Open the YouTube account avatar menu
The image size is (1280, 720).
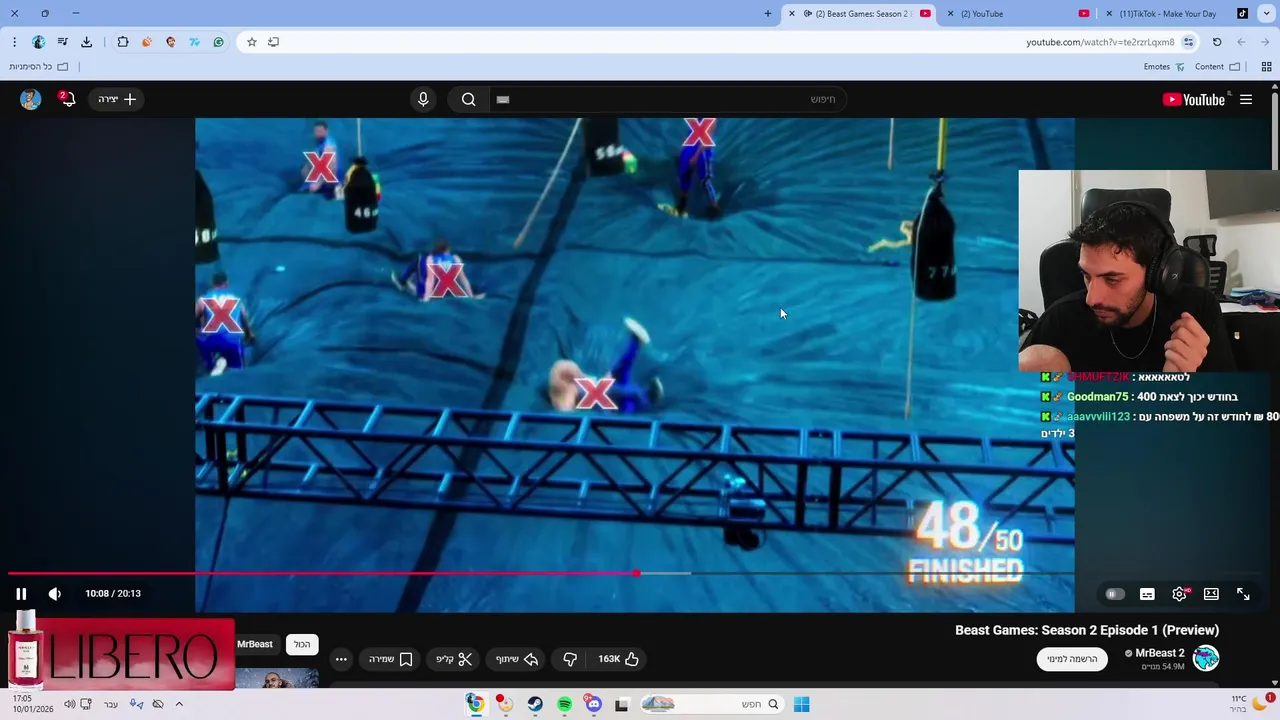pyautogui.click(x=30, y=99)
